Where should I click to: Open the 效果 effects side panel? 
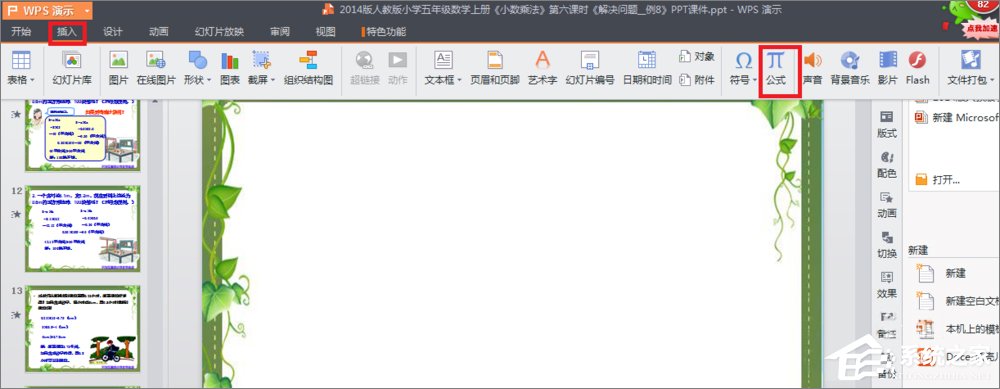coord(887,285)
